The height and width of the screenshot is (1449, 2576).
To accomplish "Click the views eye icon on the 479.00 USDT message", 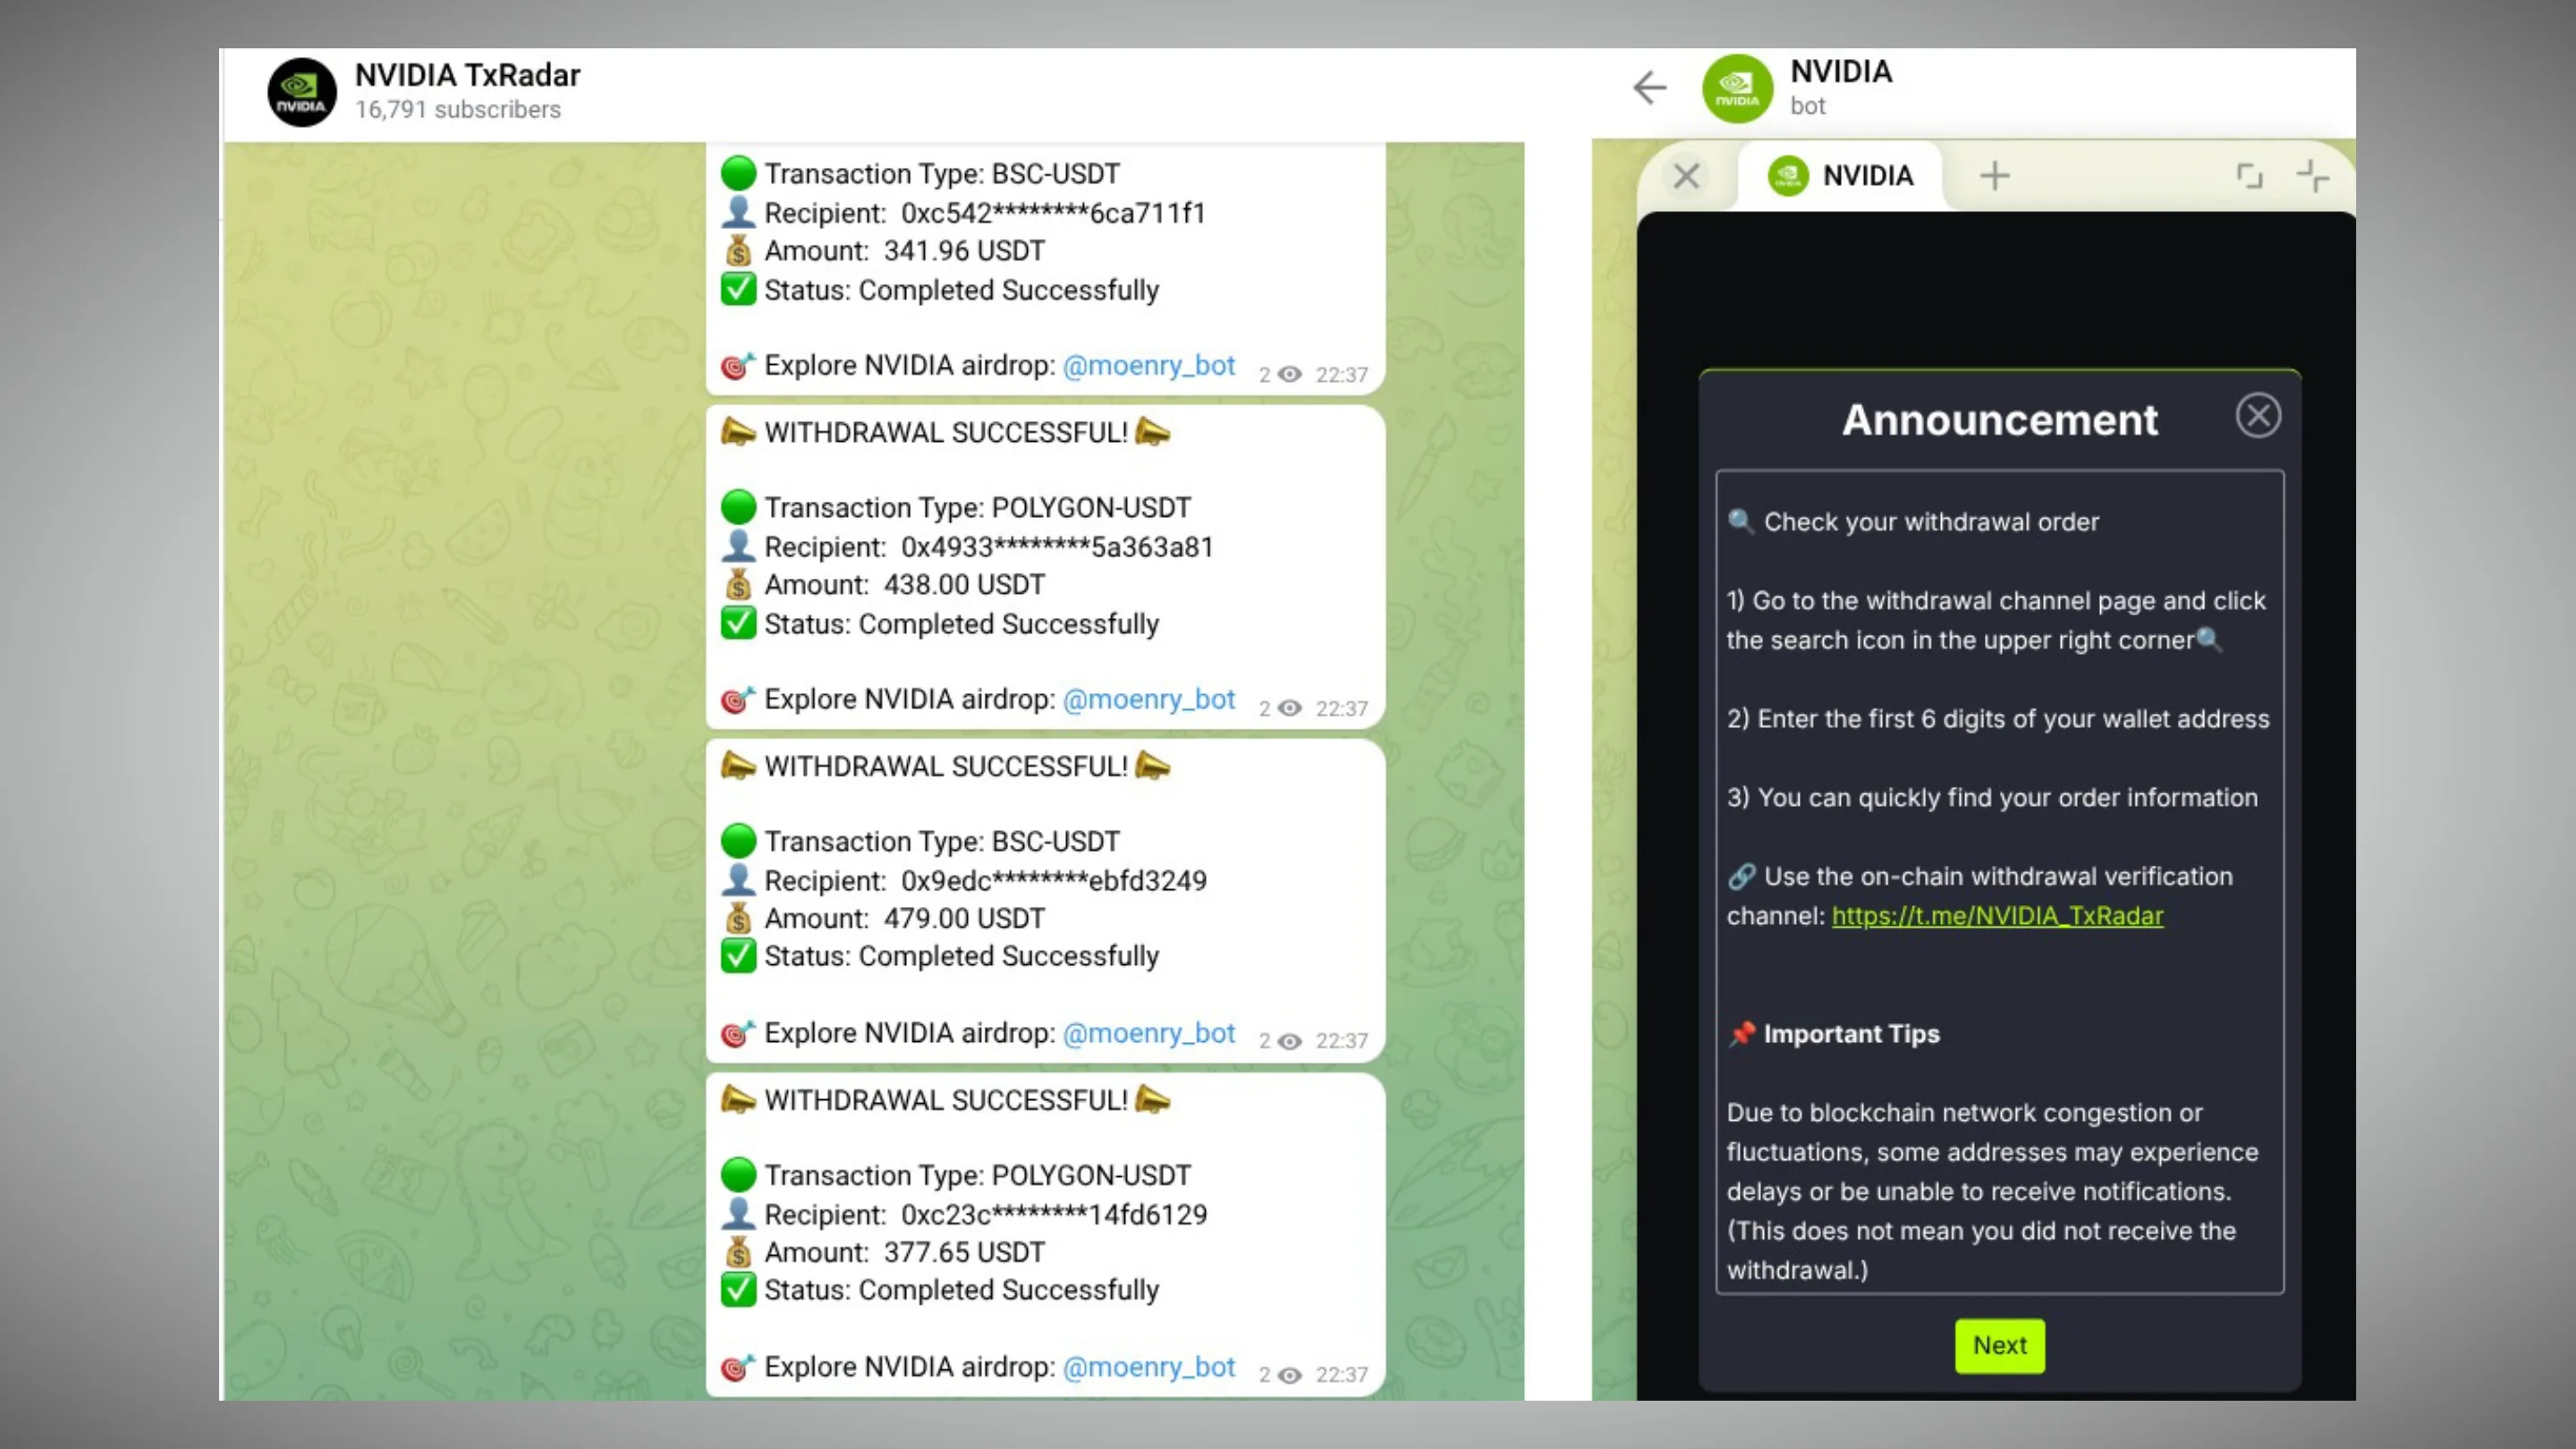I will click(x=1290, y=1042).
